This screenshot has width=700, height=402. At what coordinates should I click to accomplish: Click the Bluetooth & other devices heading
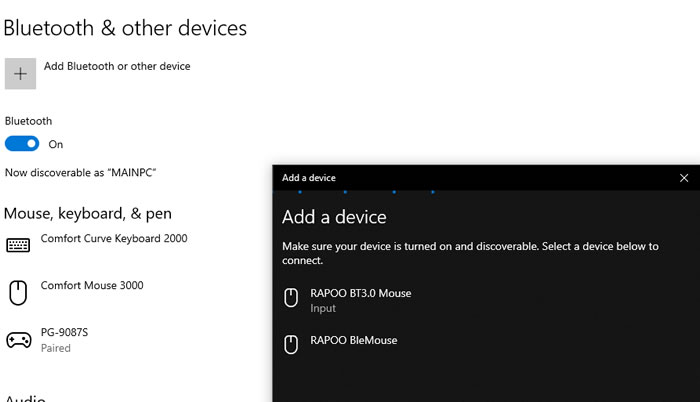click(x=125, y=28)
